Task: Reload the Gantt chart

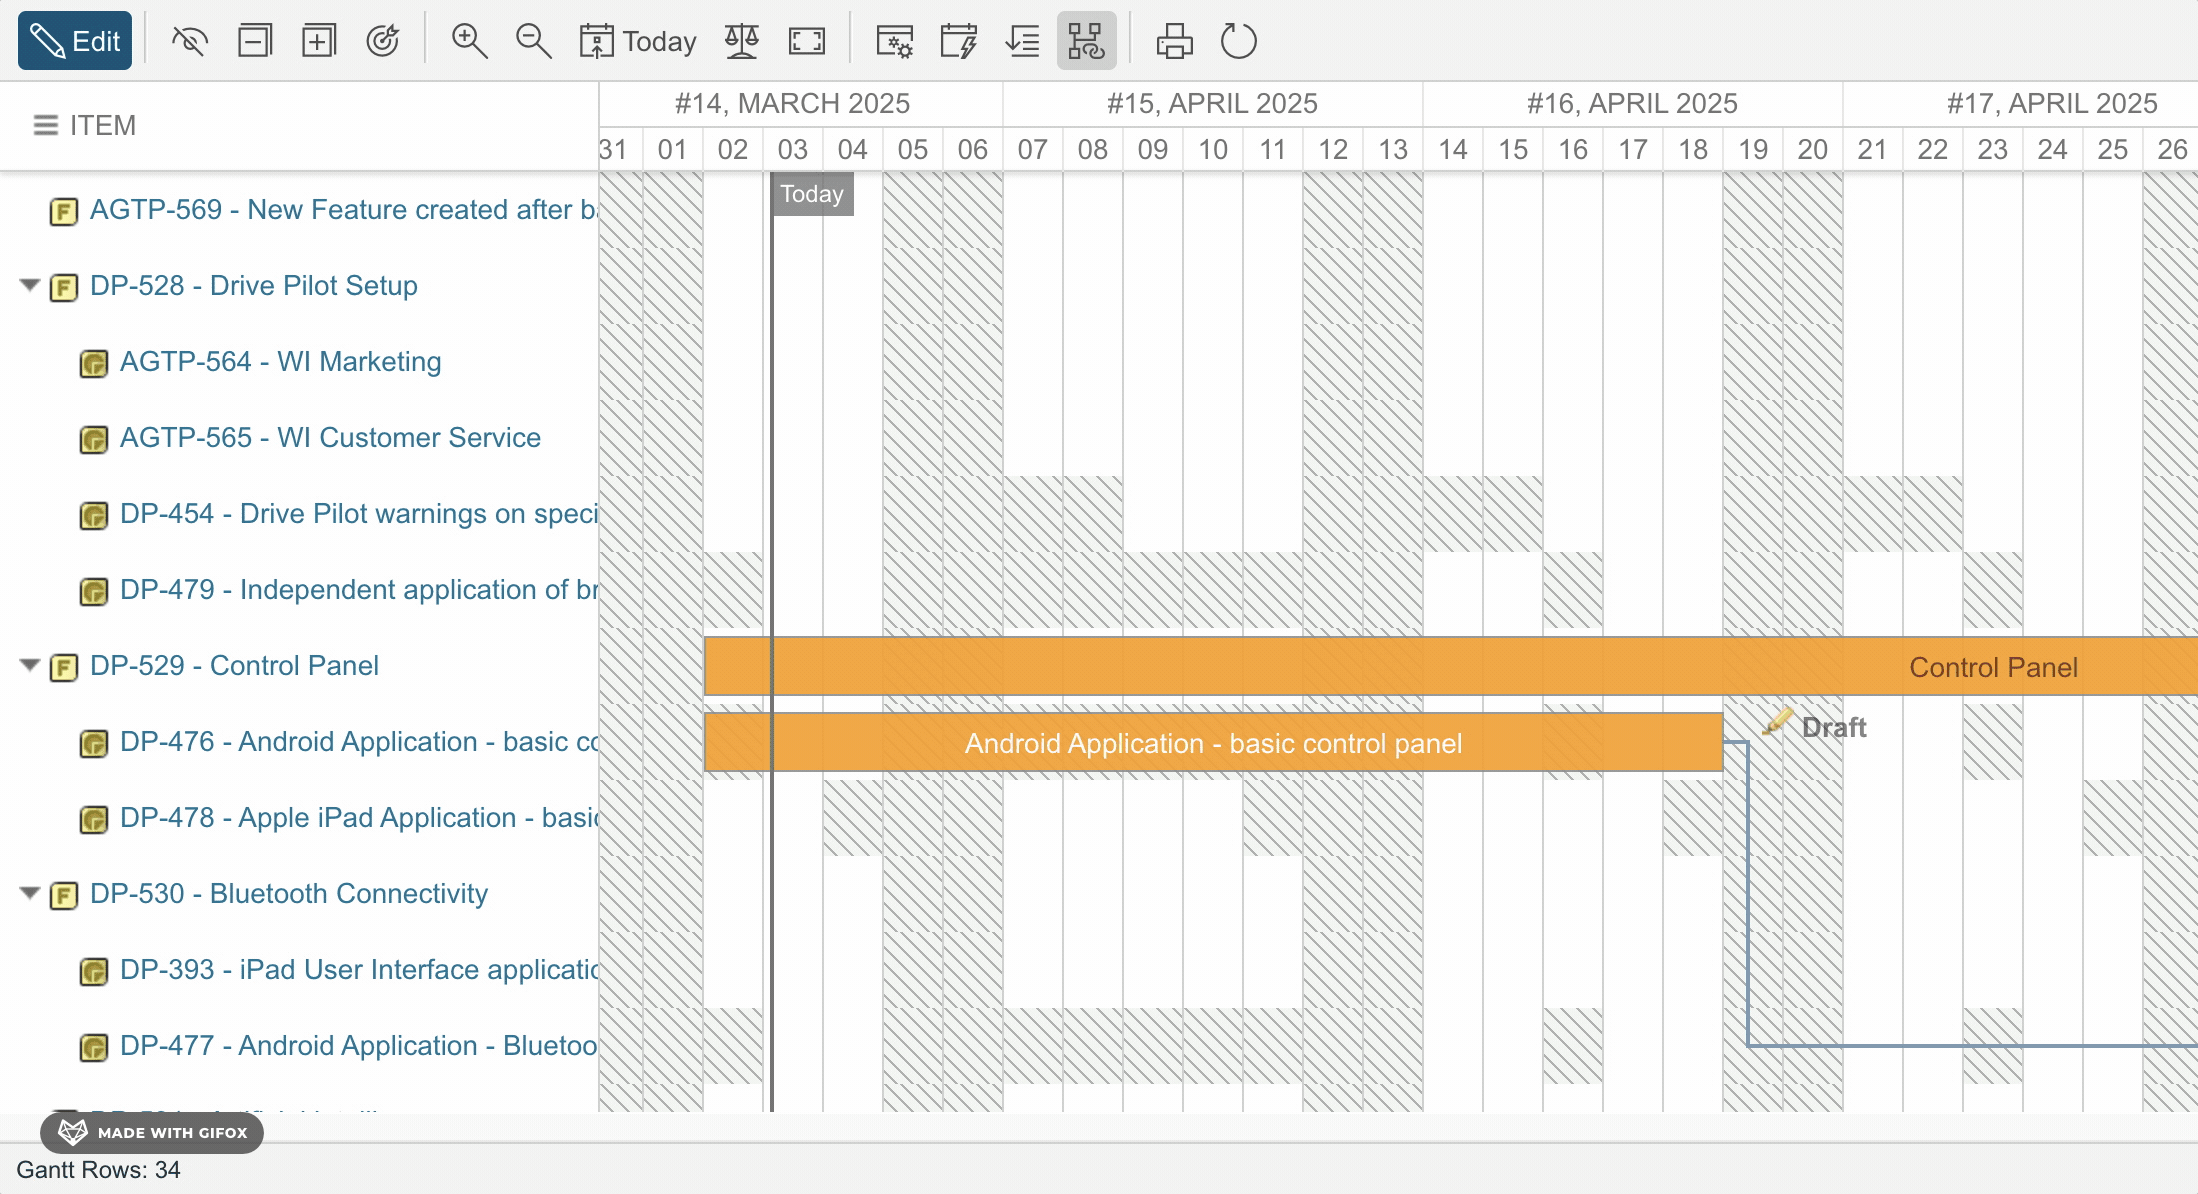Action: (x=1239, y=41)
